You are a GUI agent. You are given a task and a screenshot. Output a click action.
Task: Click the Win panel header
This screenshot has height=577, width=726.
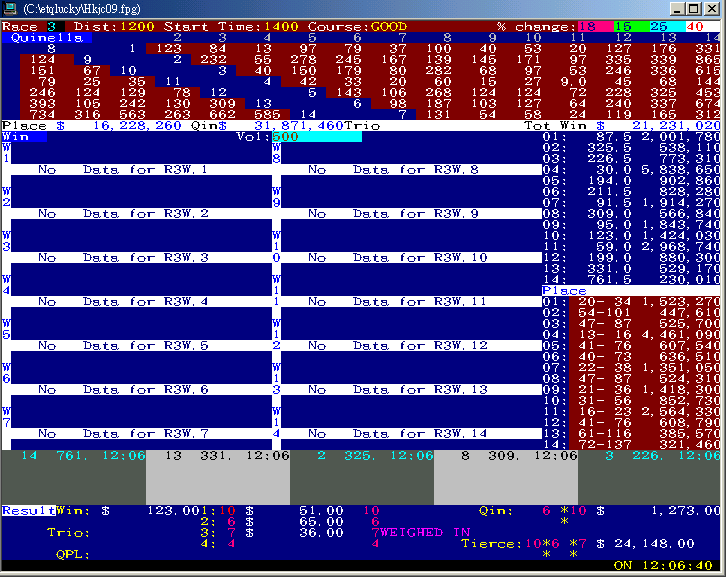click(16, 136)
